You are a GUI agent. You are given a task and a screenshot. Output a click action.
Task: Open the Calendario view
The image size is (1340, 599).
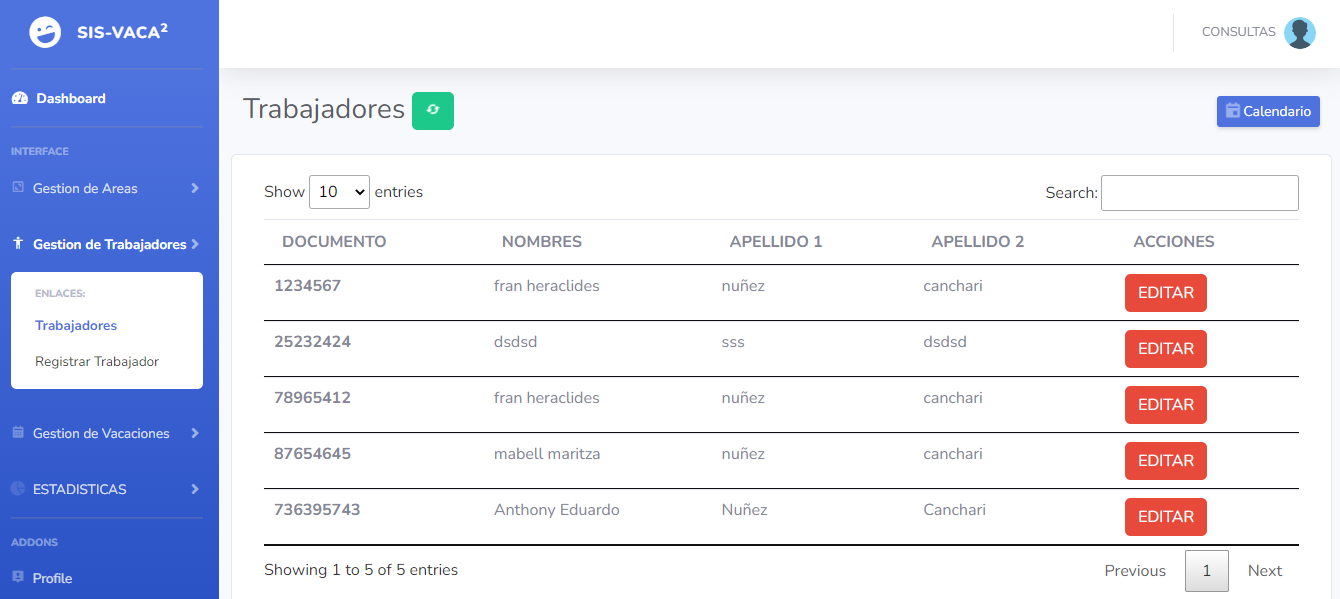1268,111
